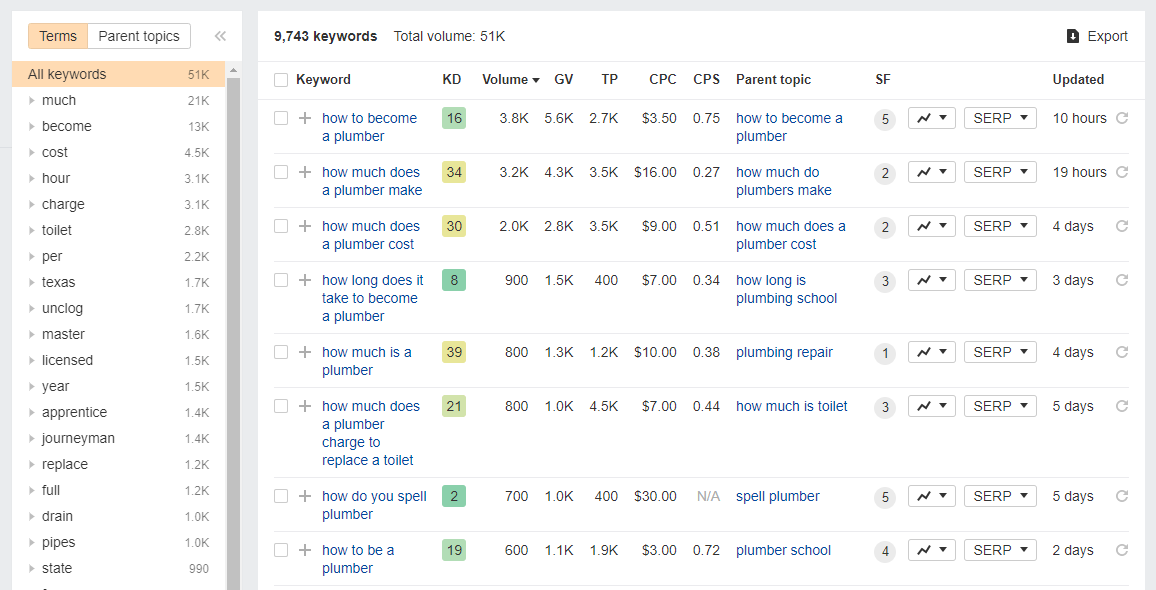
Task: Open the SERP dropdown for 'how to become a plumber'
Action: [x=1000, y=118]
